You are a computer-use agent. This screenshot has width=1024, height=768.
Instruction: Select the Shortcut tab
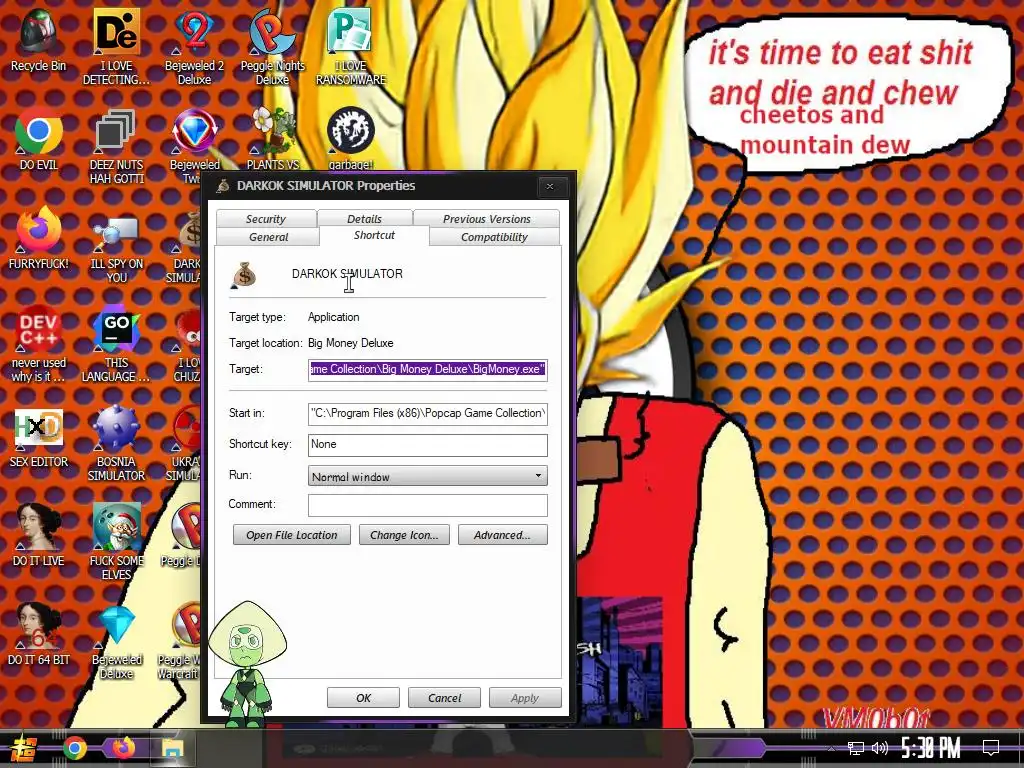(x=374, y=235)
